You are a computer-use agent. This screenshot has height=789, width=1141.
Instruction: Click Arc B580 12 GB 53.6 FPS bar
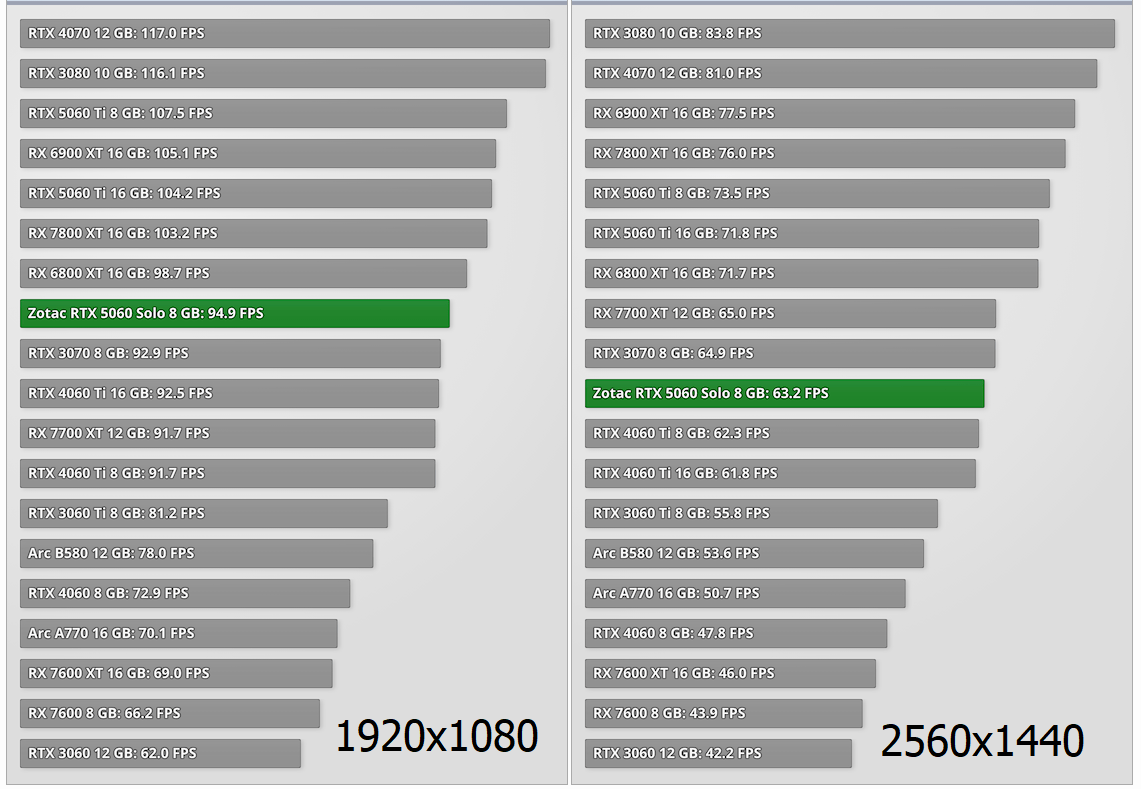[755, 554]
